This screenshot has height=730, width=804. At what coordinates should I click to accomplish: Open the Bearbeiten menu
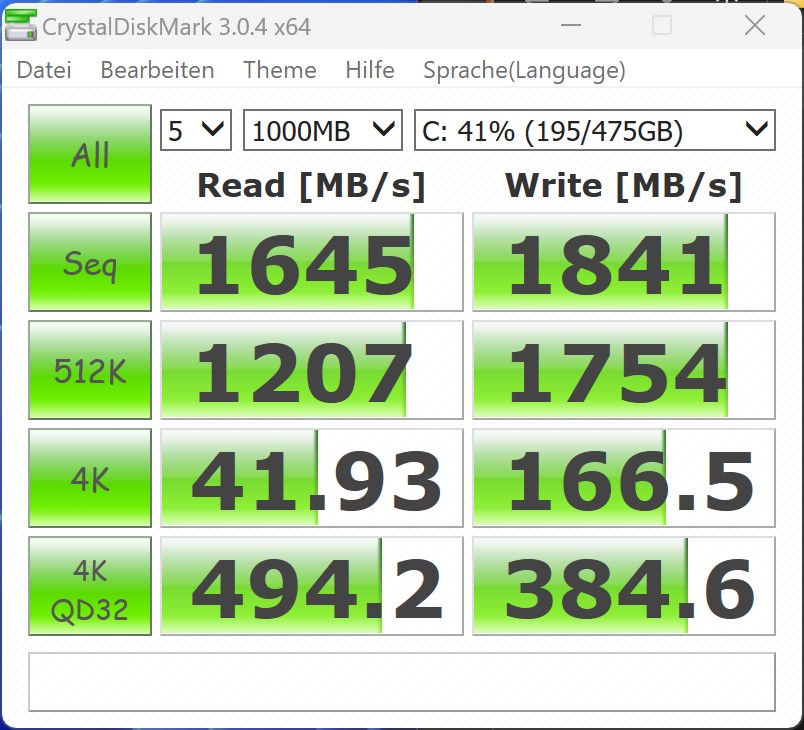coord(157,70)
